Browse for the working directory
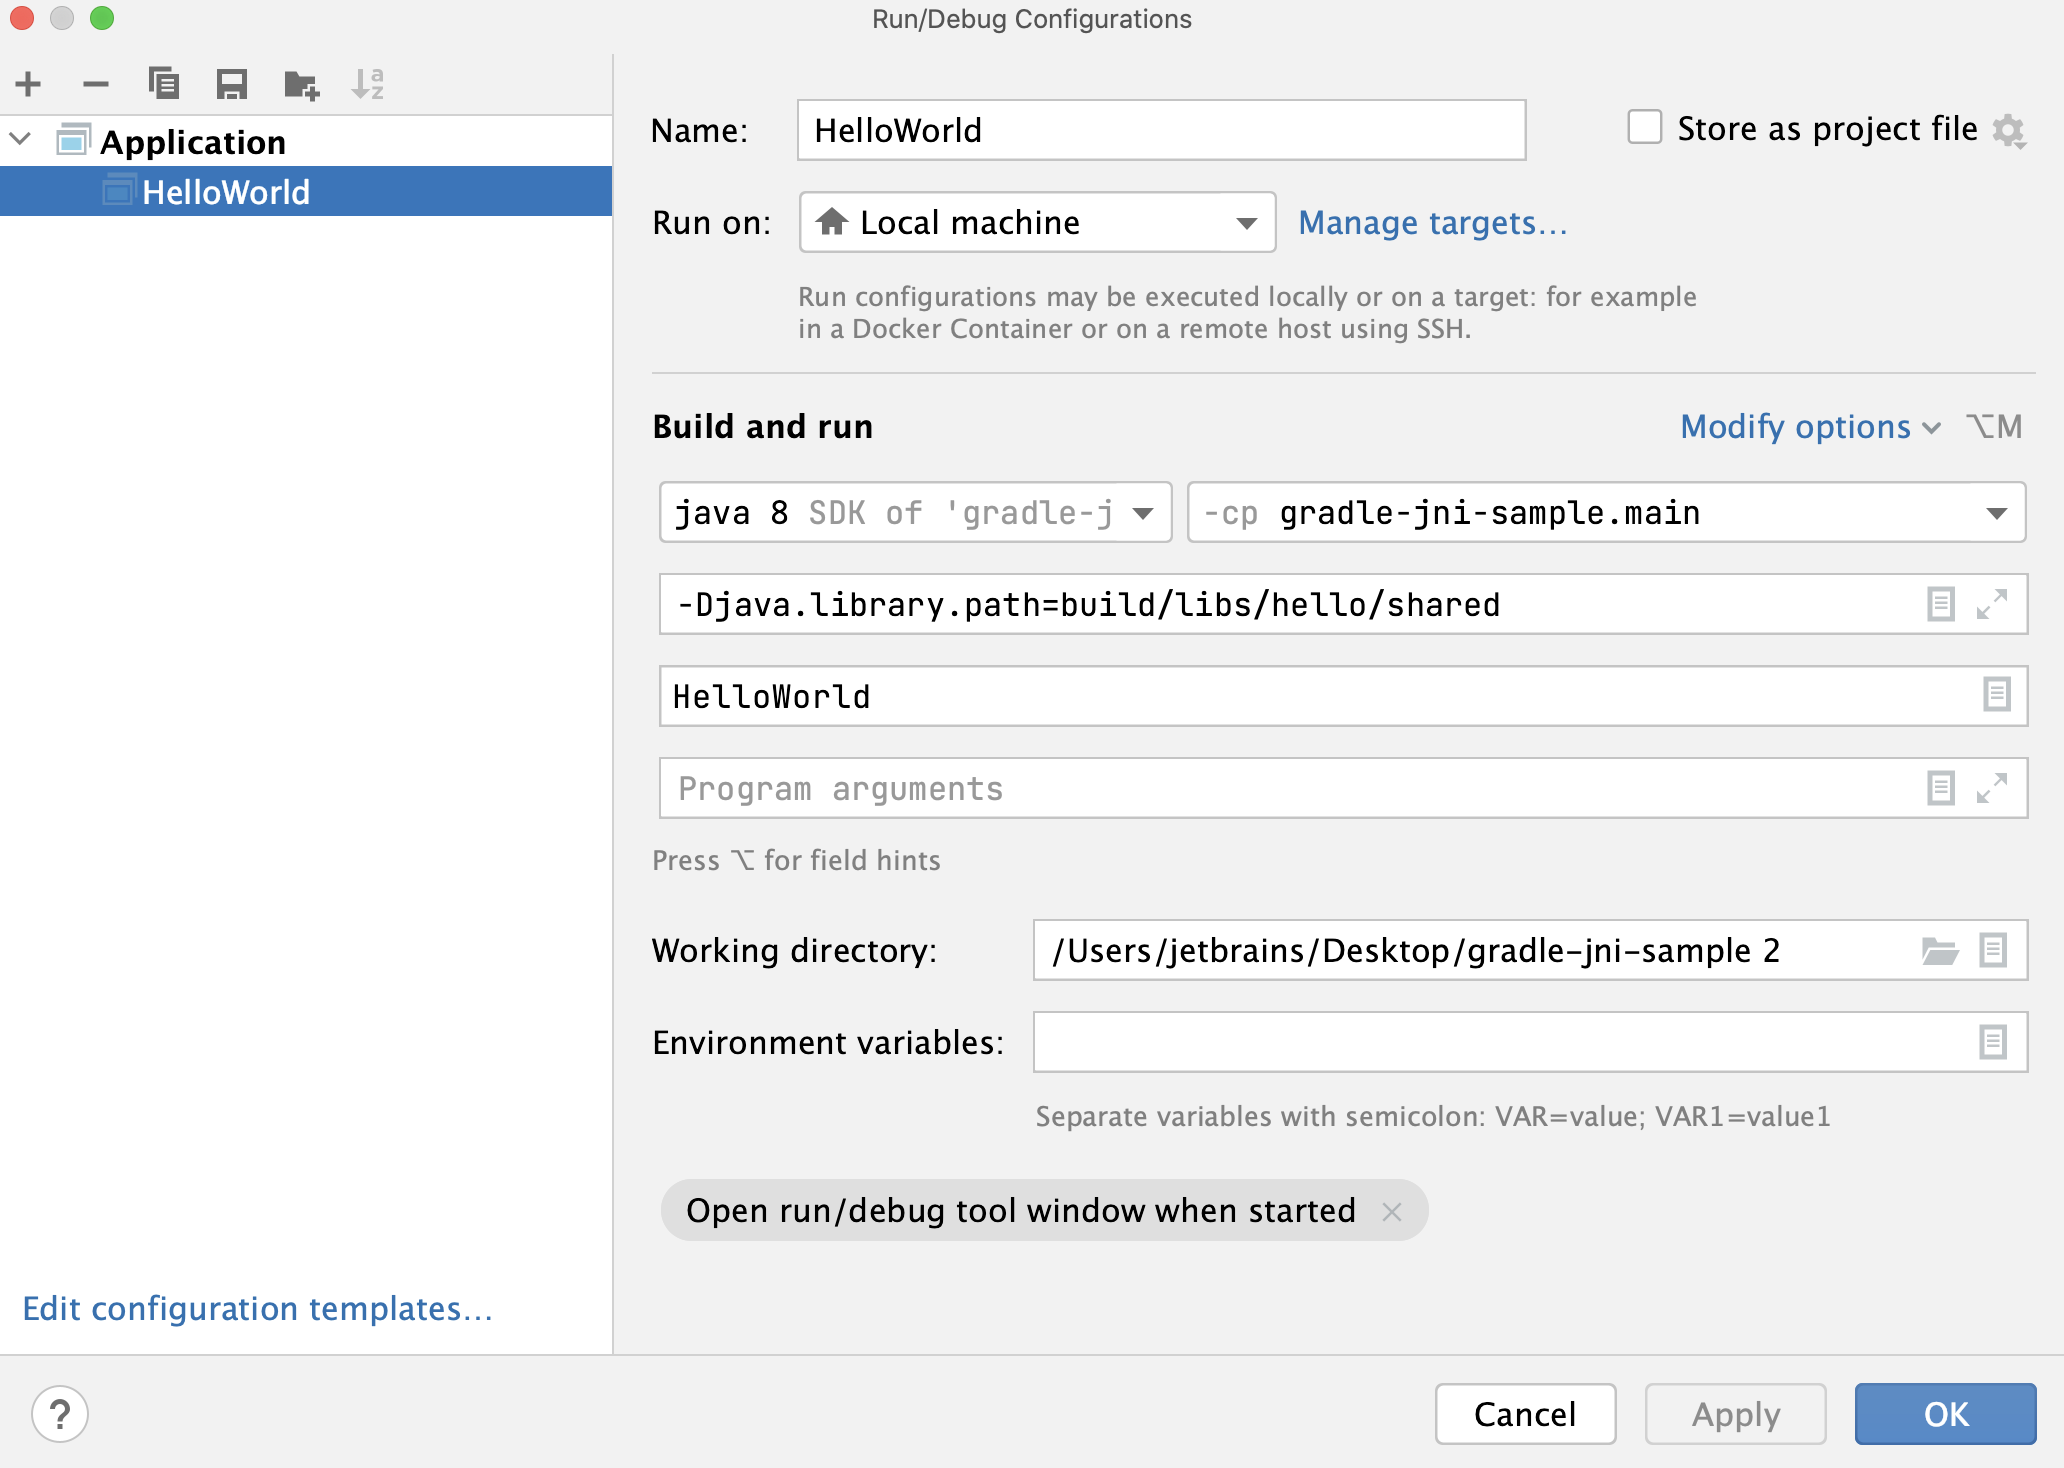 1940,950
